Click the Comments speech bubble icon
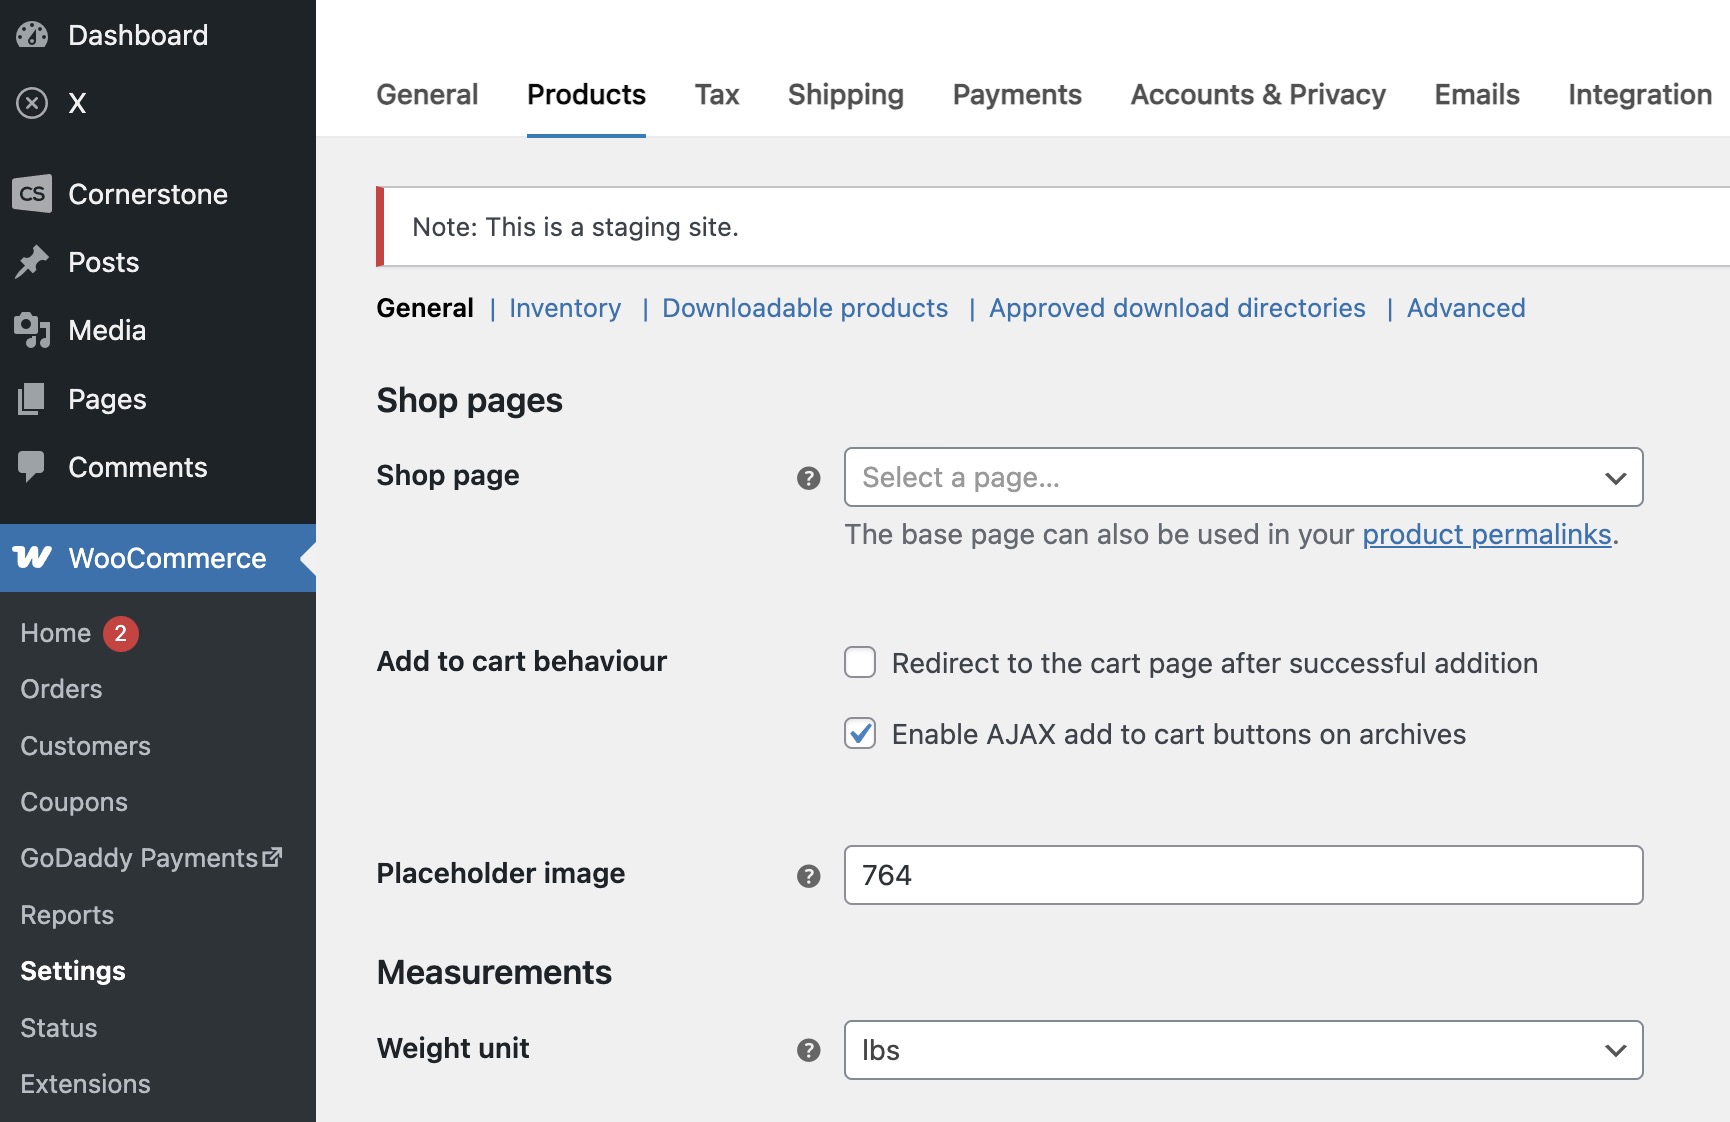This screenshot has height=1122, width=1730. click(x=32, y=467)
